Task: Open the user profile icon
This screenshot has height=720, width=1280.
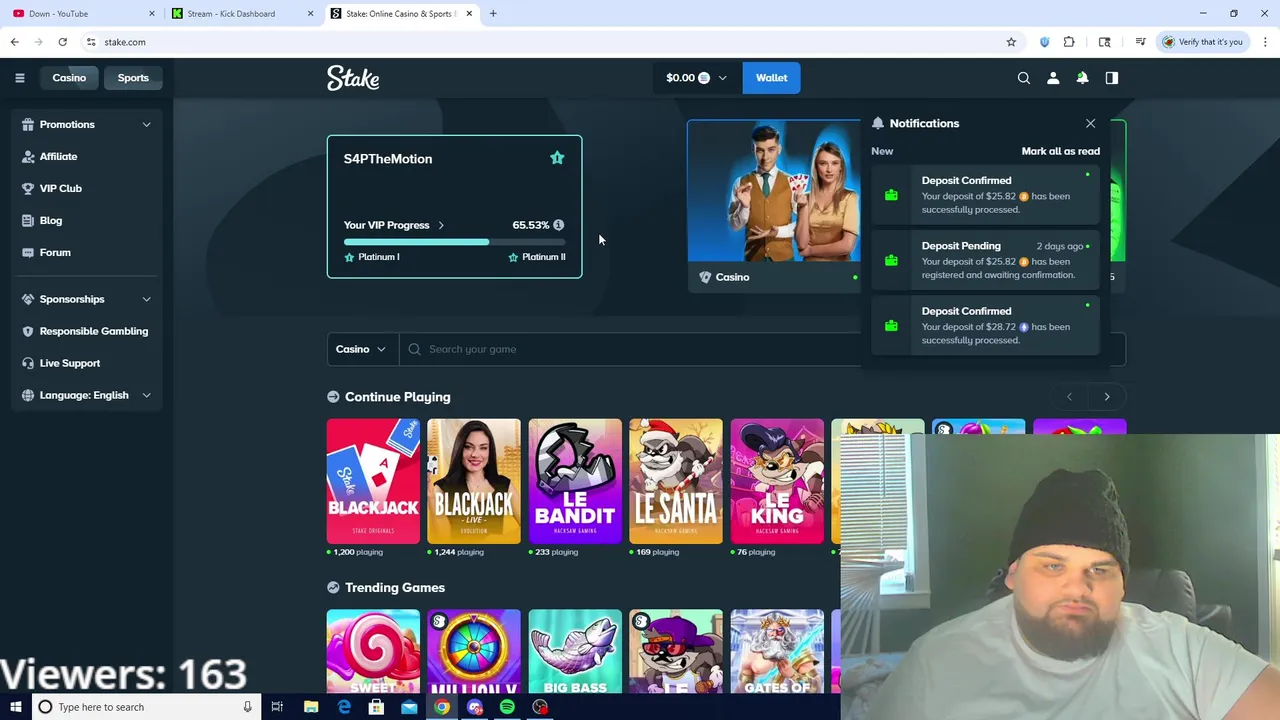Action: pyautogui.click(x=1053, y=78)
